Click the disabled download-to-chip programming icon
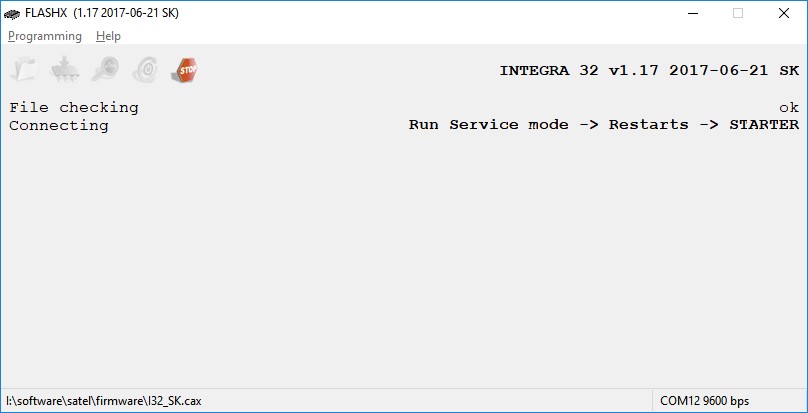This screenshot has height=413, width=808. point(65,69)
